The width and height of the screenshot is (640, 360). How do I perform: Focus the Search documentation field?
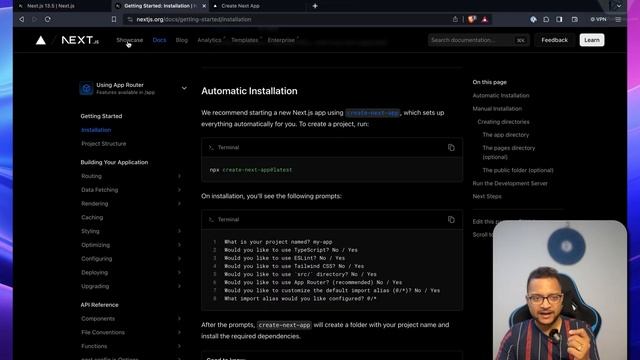tap(478, 40)
